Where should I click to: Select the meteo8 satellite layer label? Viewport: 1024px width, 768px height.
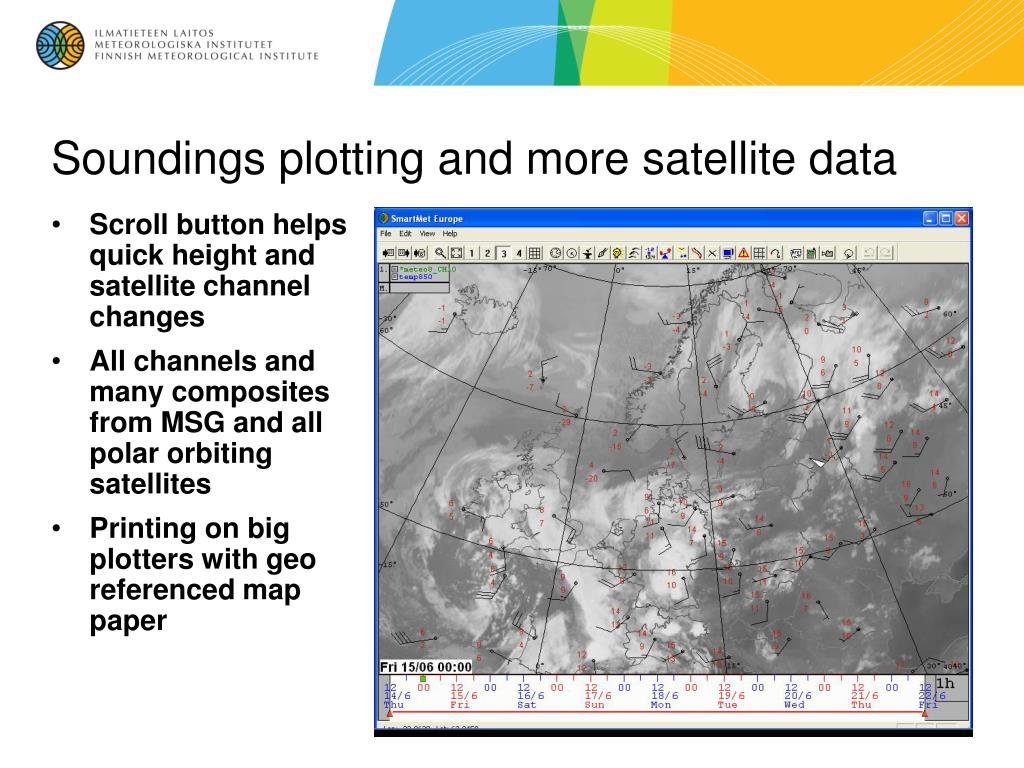pos(428,269)
